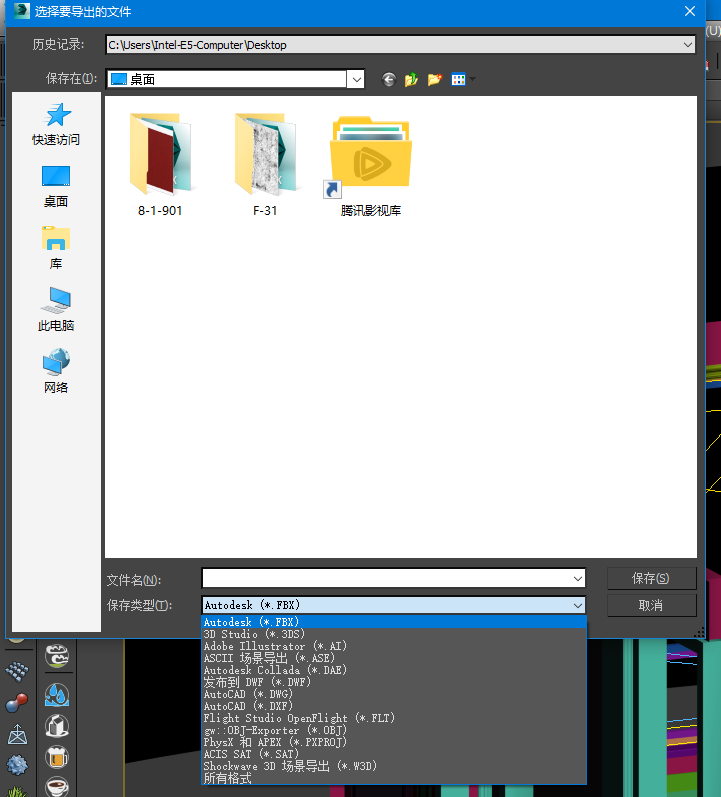The image size is (721, 797).
Task: Select the F-31 folder
Action: point(265,165)
